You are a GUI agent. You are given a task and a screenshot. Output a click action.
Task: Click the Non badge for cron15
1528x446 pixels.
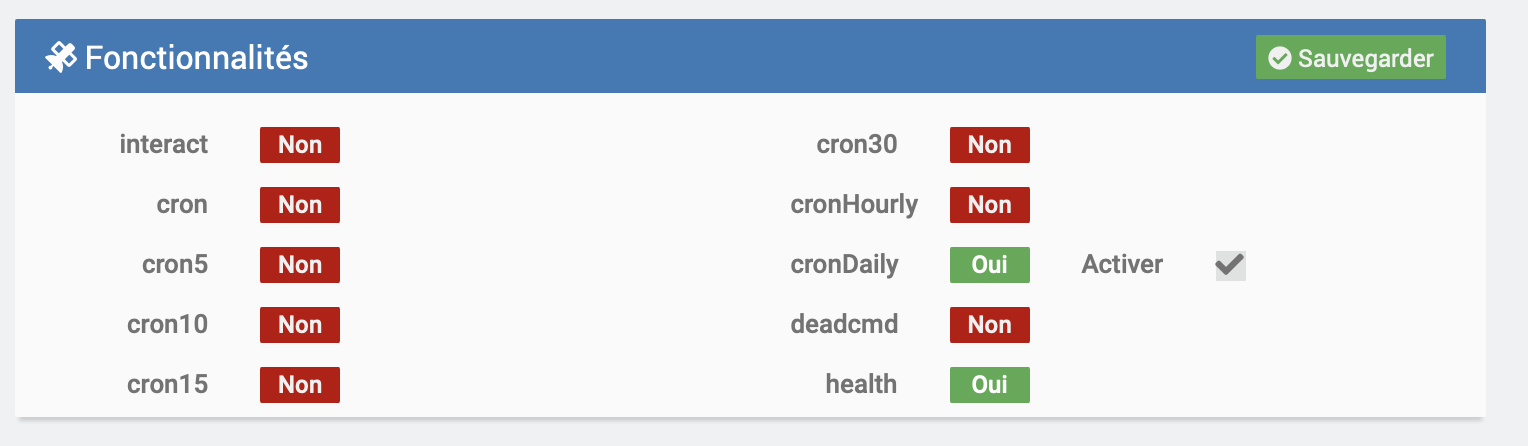(x=300, y=385)
